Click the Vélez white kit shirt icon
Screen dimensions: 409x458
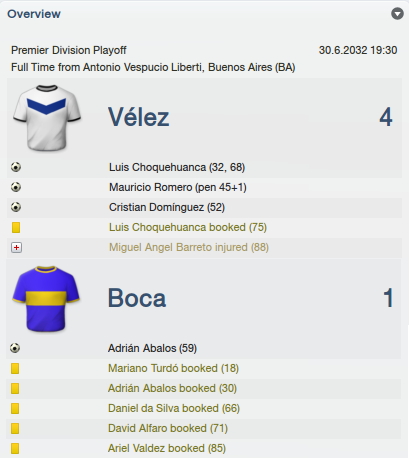[x=47, y=117]
